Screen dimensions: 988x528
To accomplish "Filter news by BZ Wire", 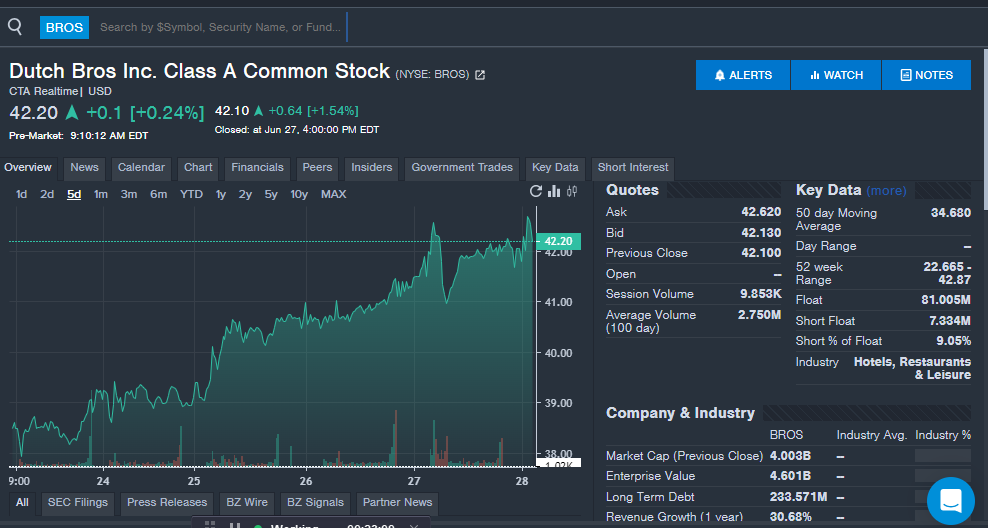I will [247, 503].
